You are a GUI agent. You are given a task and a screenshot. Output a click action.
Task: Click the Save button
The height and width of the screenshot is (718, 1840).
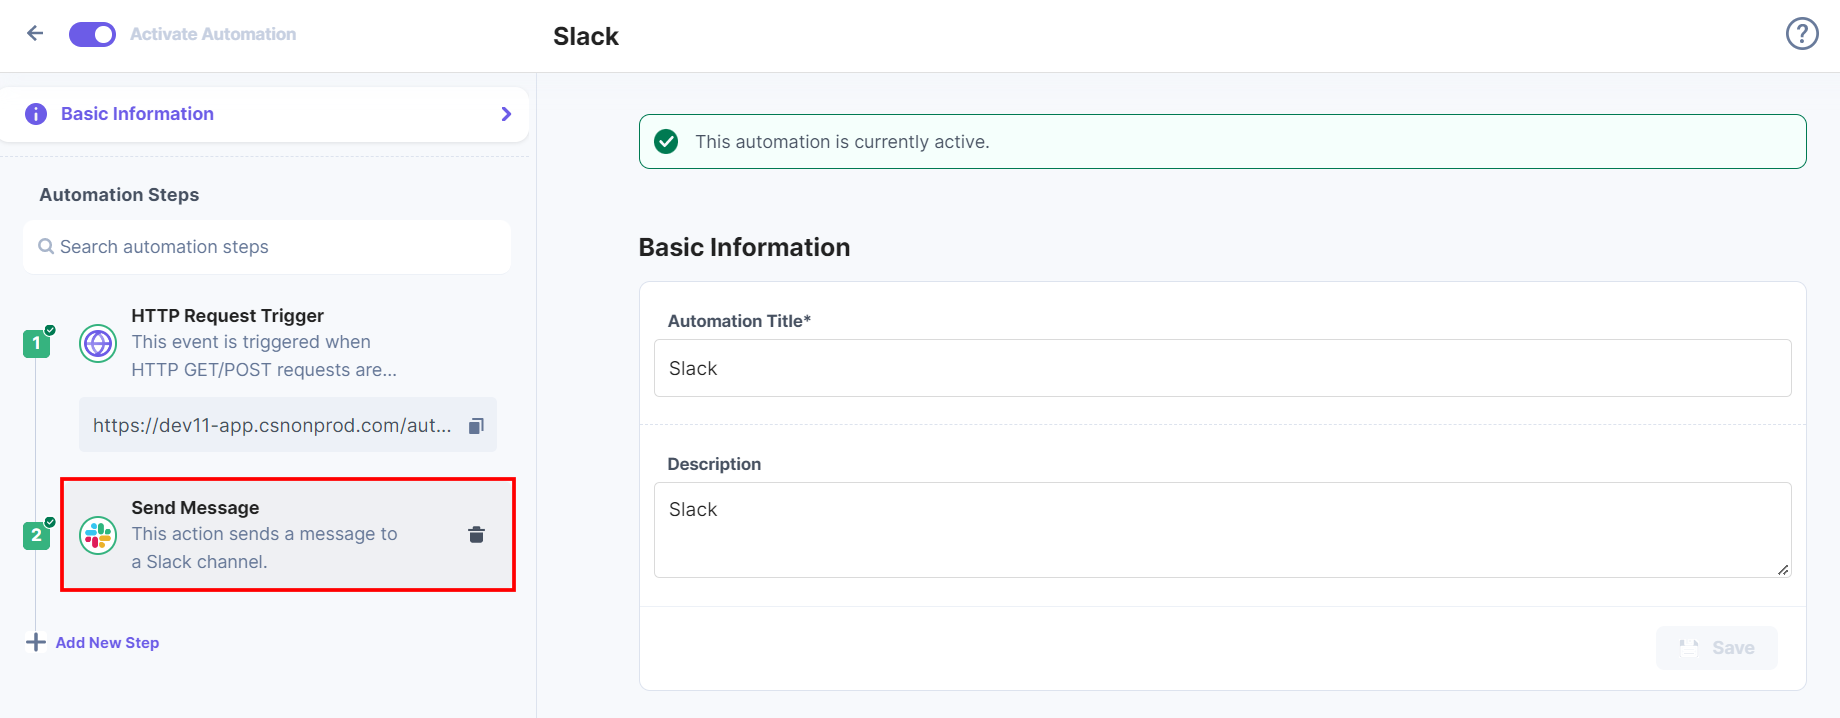1716,648
